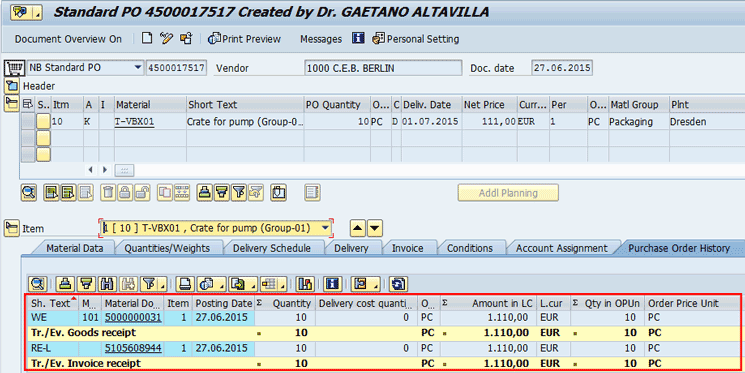Click the Vendor field 1000 C.E.B. BERLIN
The image size is (745, 373).
[383, 68]
